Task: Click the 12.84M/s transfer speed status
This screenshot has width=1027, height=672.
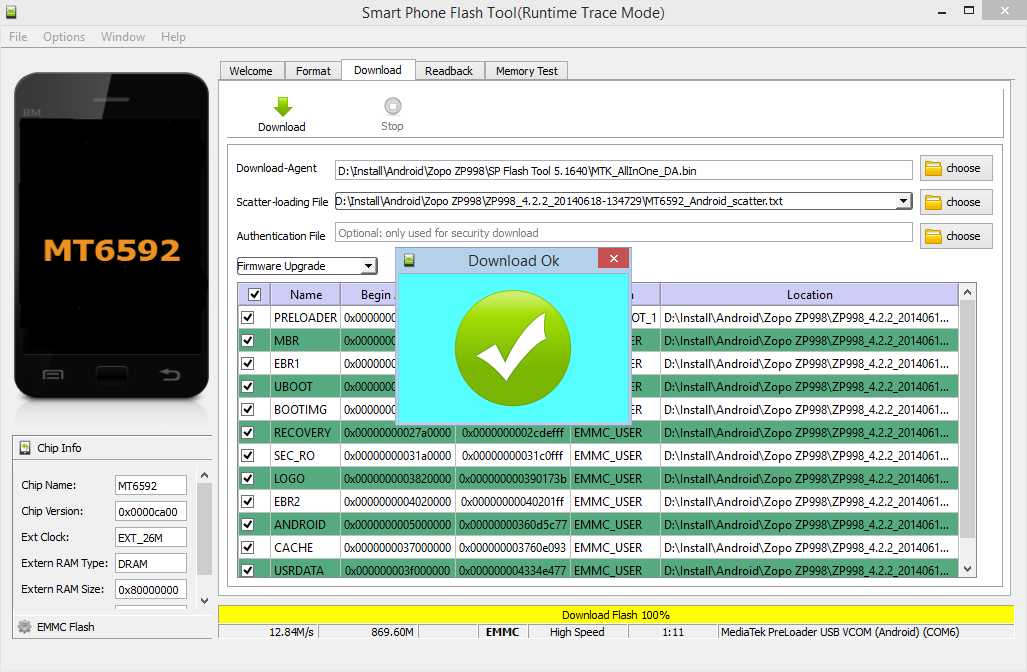Action: (269, 632)
